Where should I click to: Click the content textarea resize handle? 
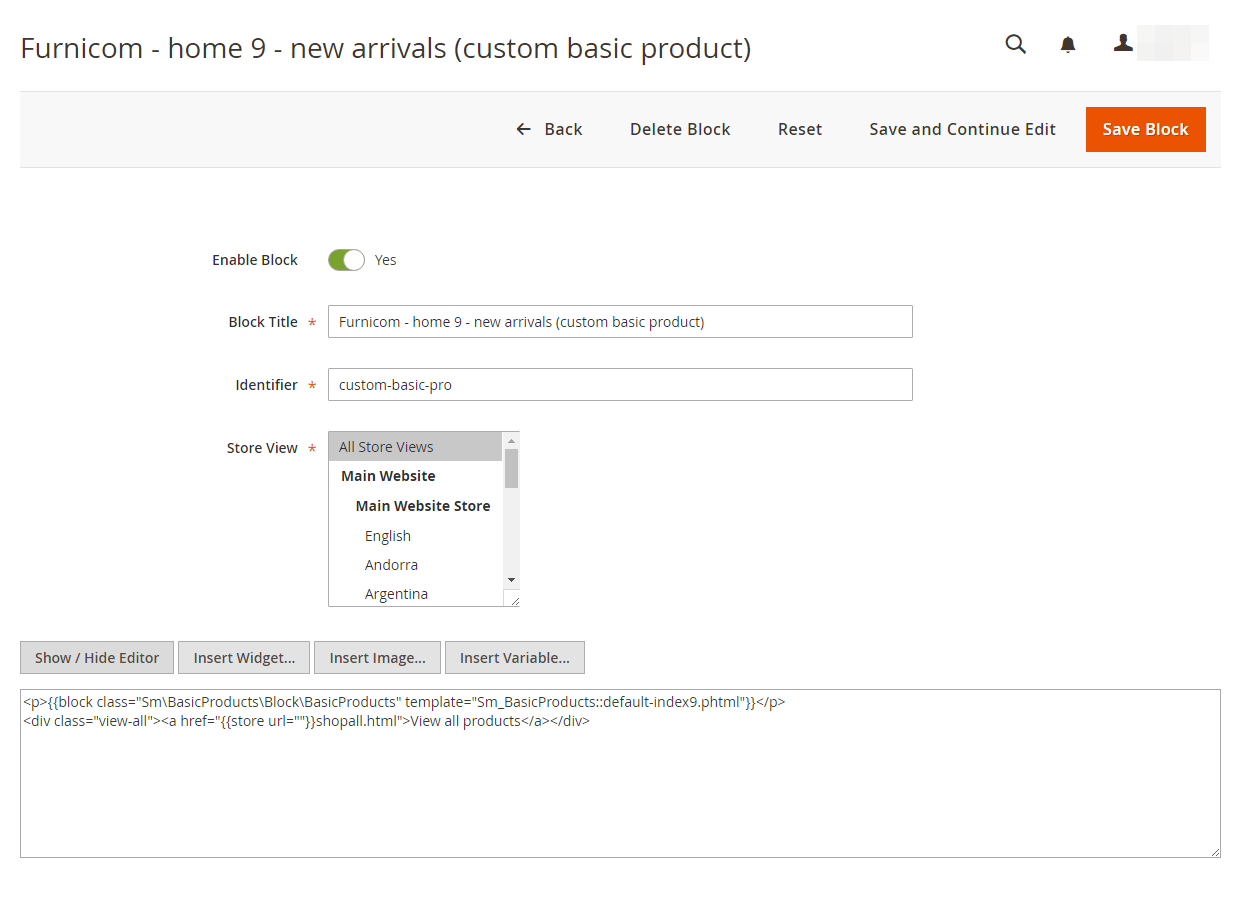click(x=1214, y=851)
